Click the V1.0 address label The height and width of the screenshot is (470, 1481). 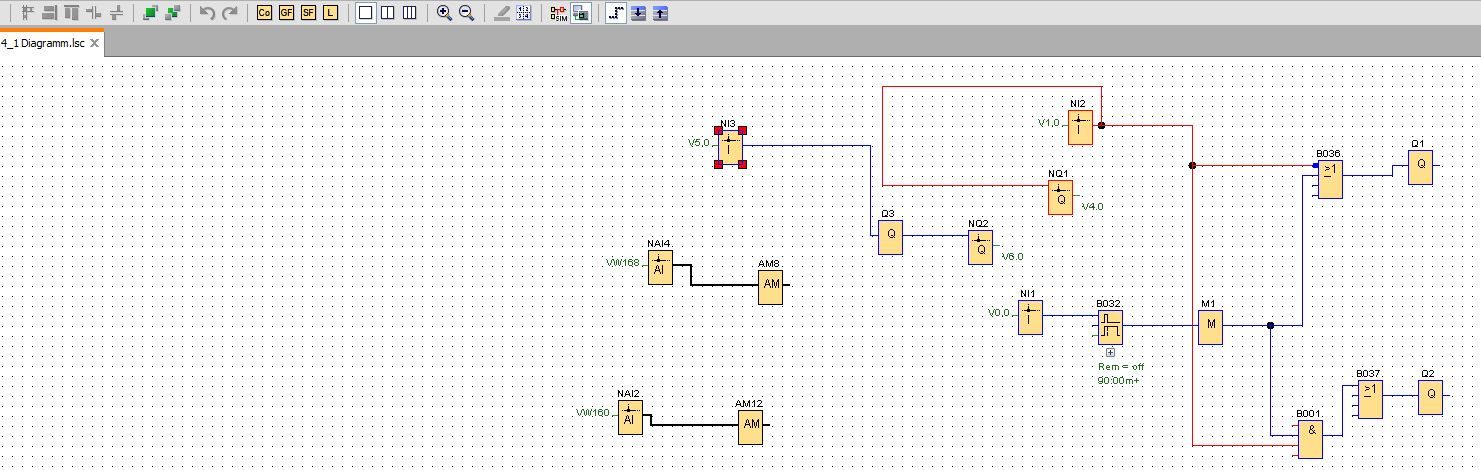[x=1049, y=123]
